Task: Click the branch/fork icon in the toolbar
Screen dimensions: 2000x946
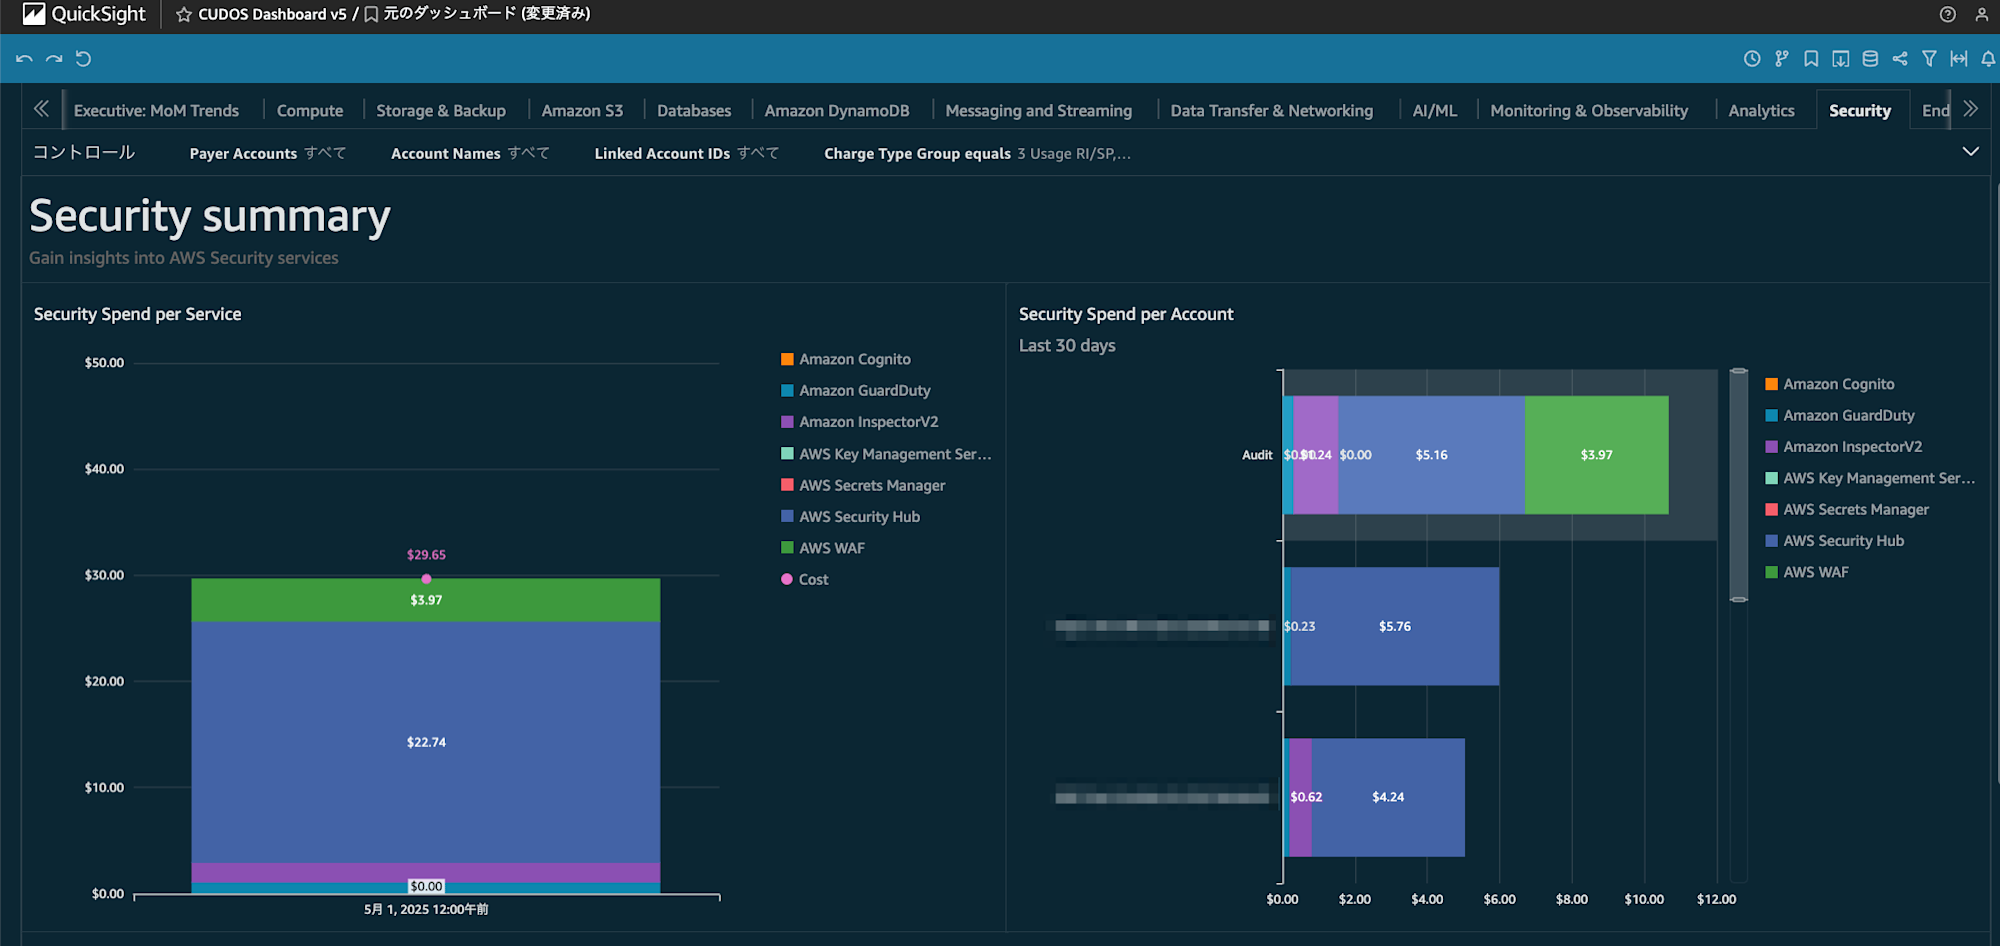Action: (1782, 59)
